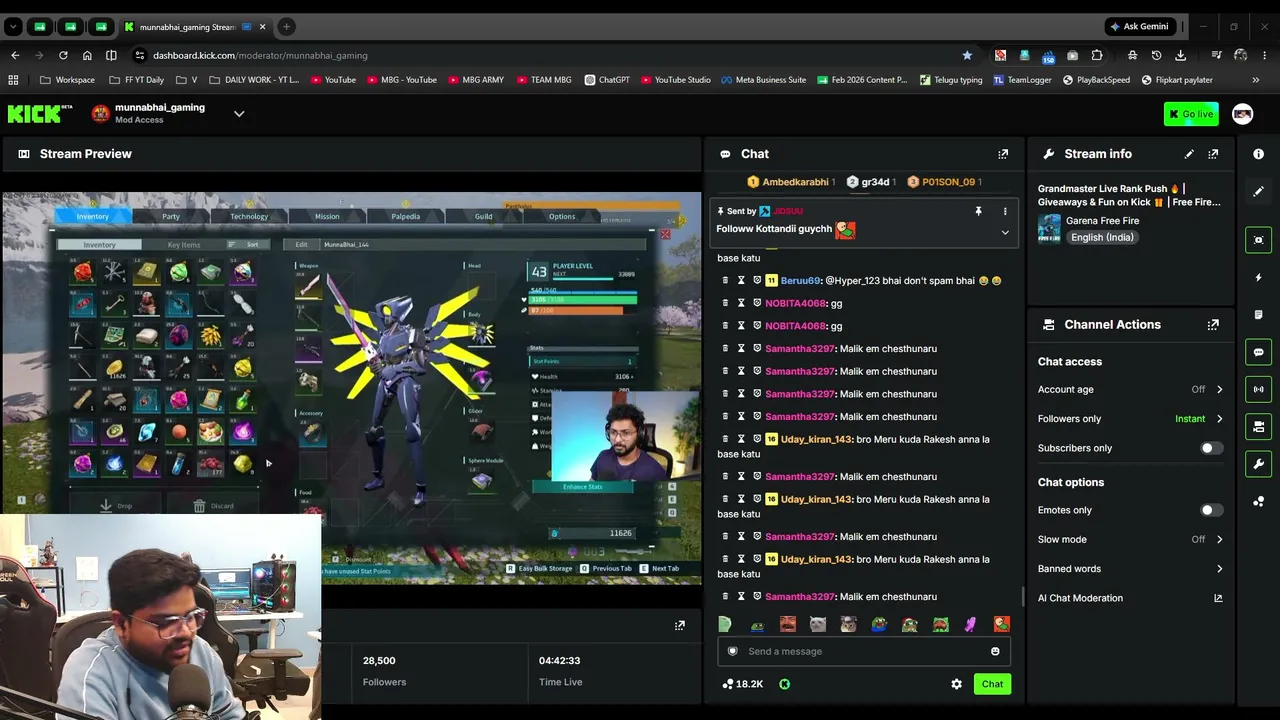
Task: Click the Send a message input
Action: point(864,651)
